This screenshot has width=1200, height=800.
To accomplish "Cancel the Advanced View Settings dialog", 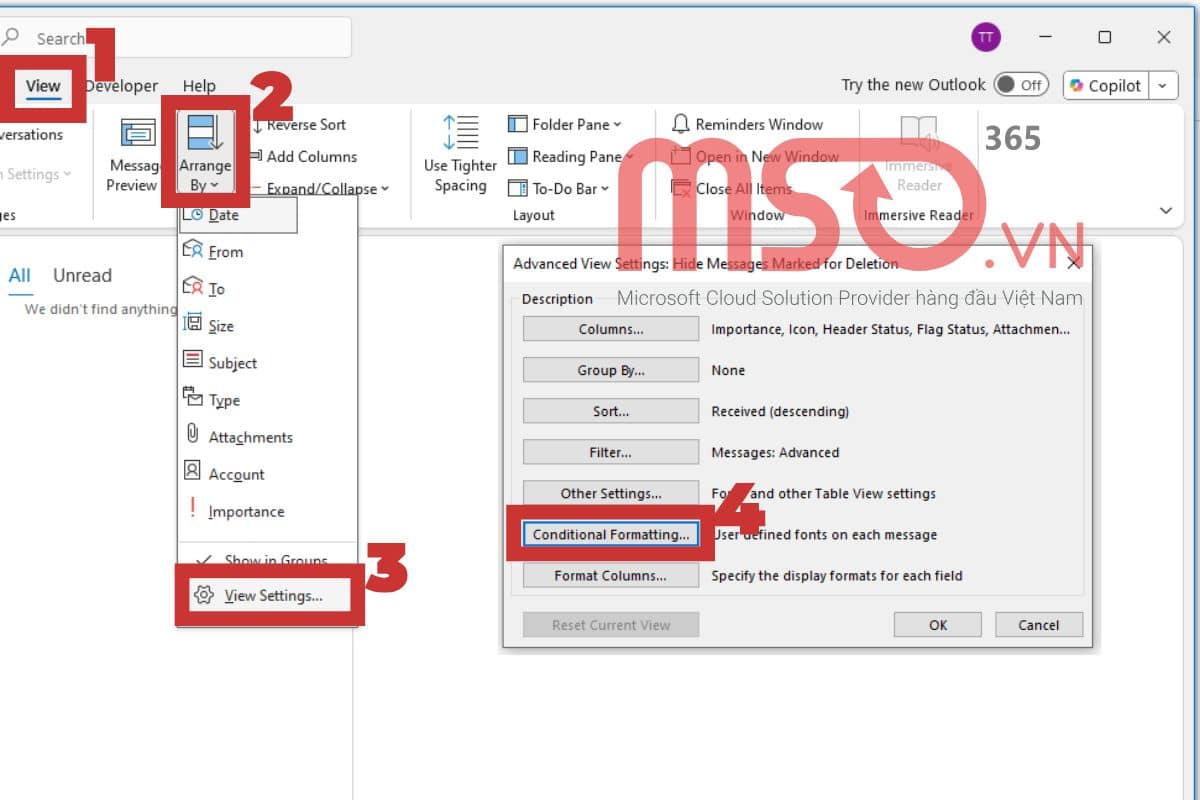I will tap(1039, 625).
